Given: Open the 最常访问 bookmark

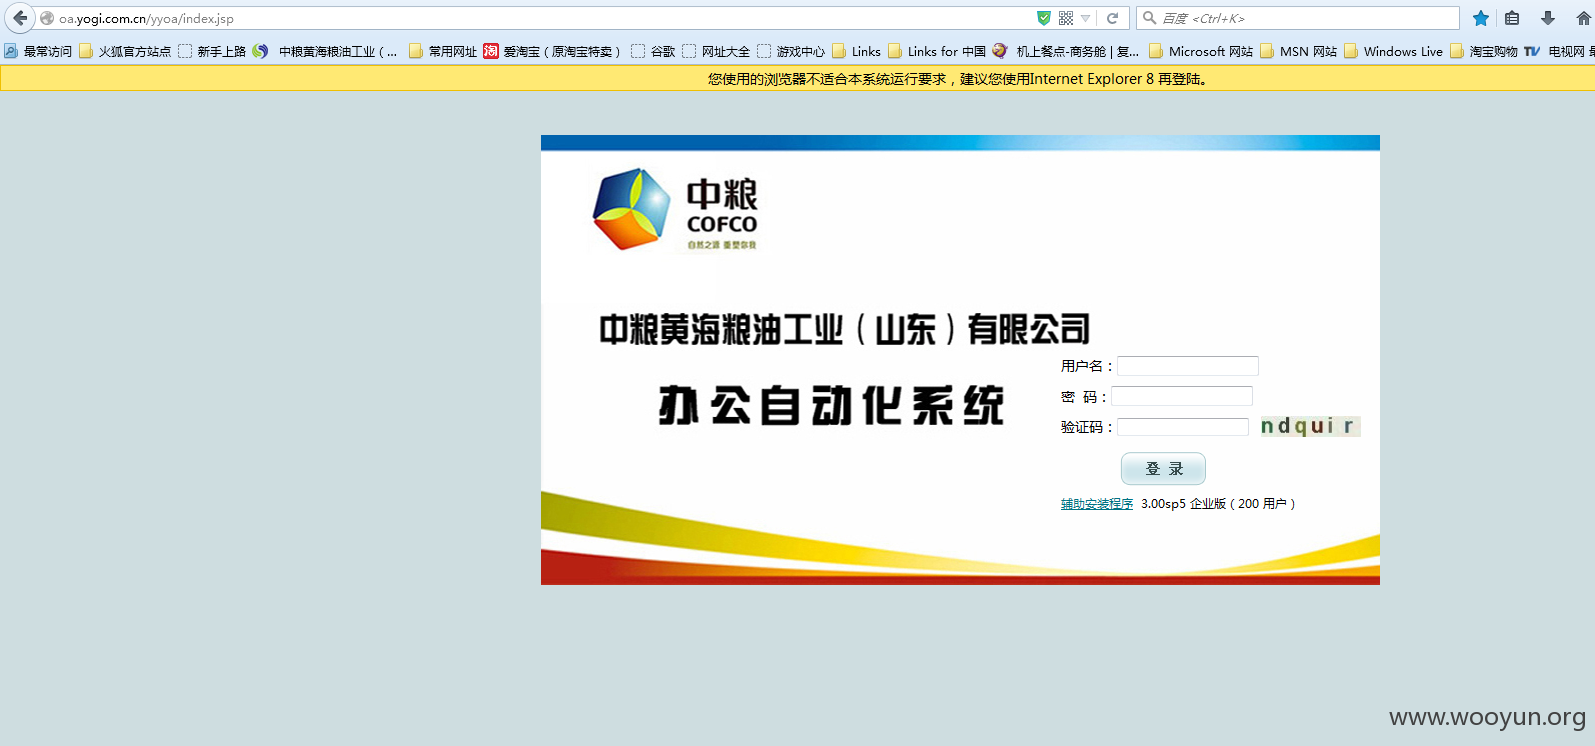Looking at the screenshot, I should point(38,51).
